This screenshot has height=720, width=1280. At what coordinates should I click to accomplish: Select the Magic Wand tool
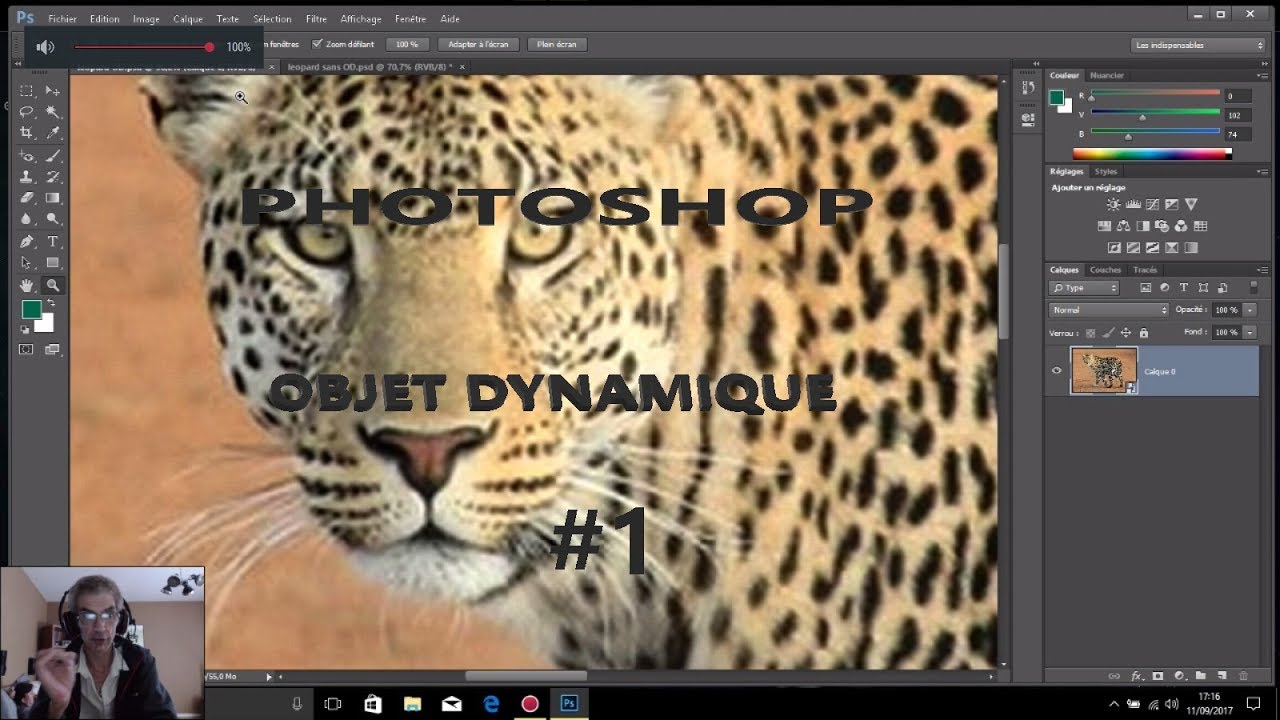point(53,112)
